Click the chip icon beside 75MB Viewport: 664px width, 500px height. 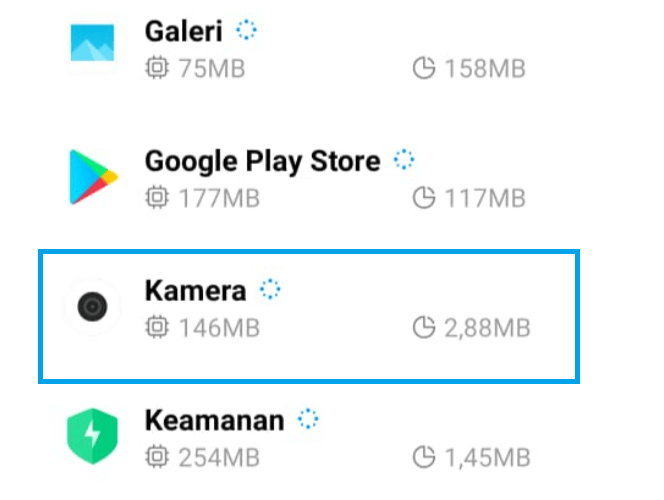(157, 68)
